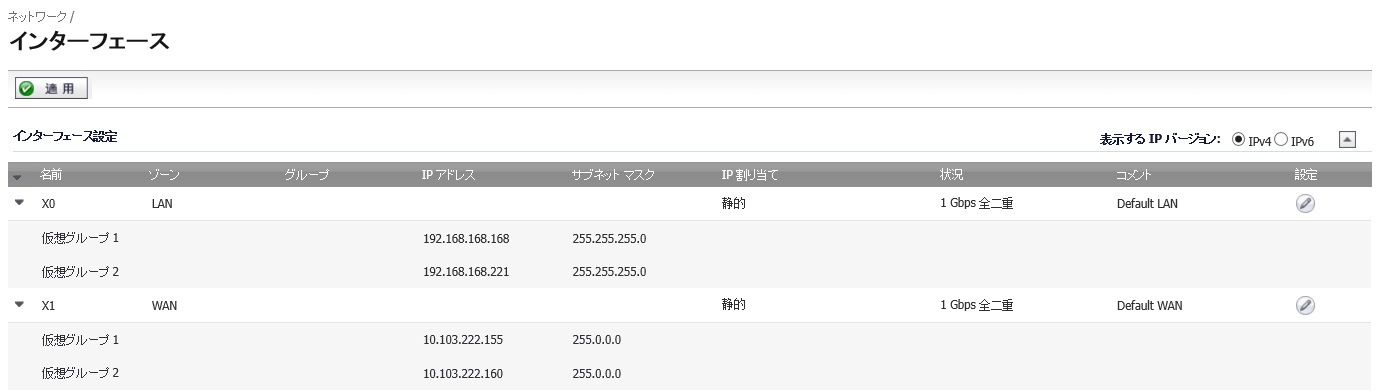Collapse the X0 interface row
1387x392 pixels.
[x=20, y=203]
